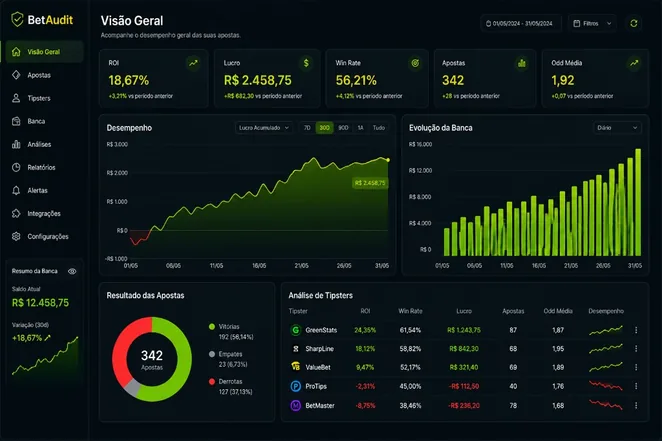
Task: Sort tipsters by Win Rate column header
Action: (410, 311)
